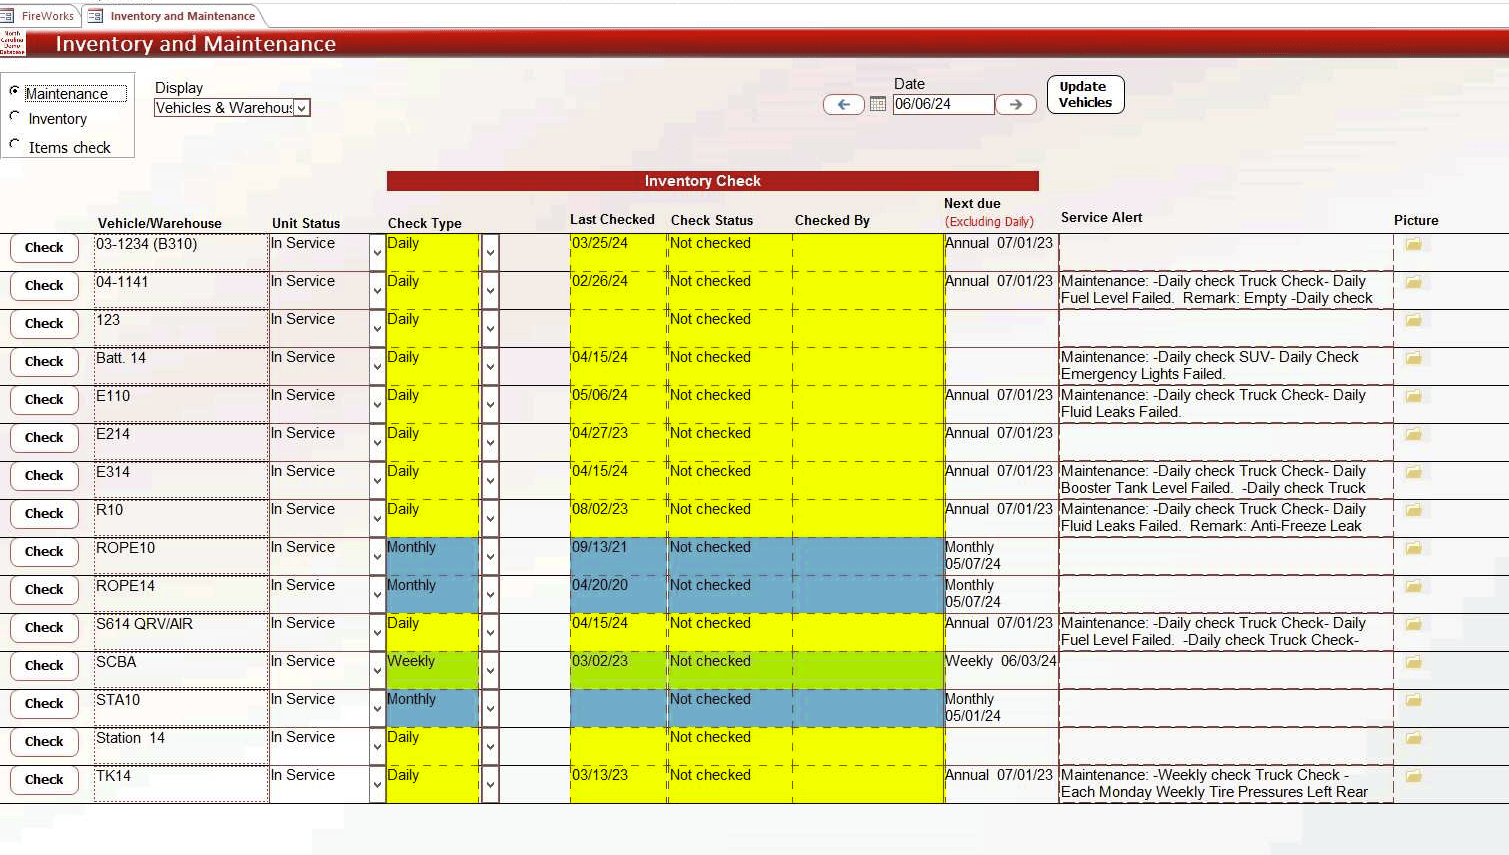Click Service Alert text for 04-1141
The image size is (1509, 855).
click(1225, 290)
